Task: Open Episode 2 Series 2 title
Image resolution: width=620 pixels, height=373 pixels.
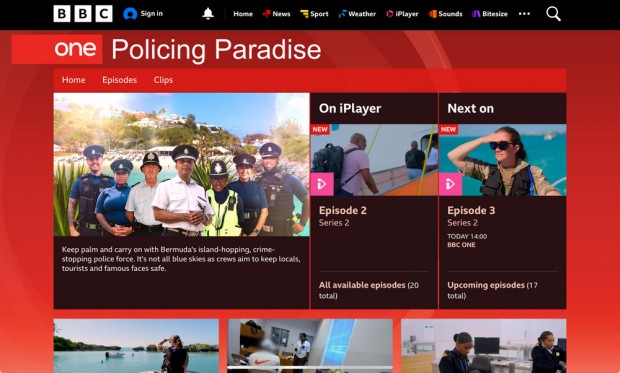Action: click(x=343, y=210)
